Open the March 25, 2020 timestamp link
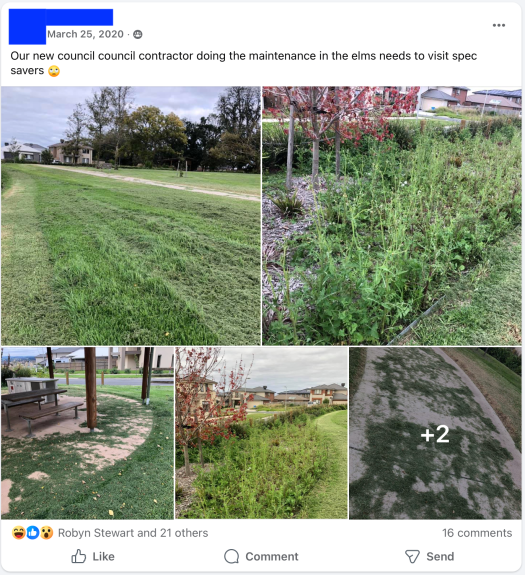The height and width of the screenshot is (575, 525). (x=85, y=34)
